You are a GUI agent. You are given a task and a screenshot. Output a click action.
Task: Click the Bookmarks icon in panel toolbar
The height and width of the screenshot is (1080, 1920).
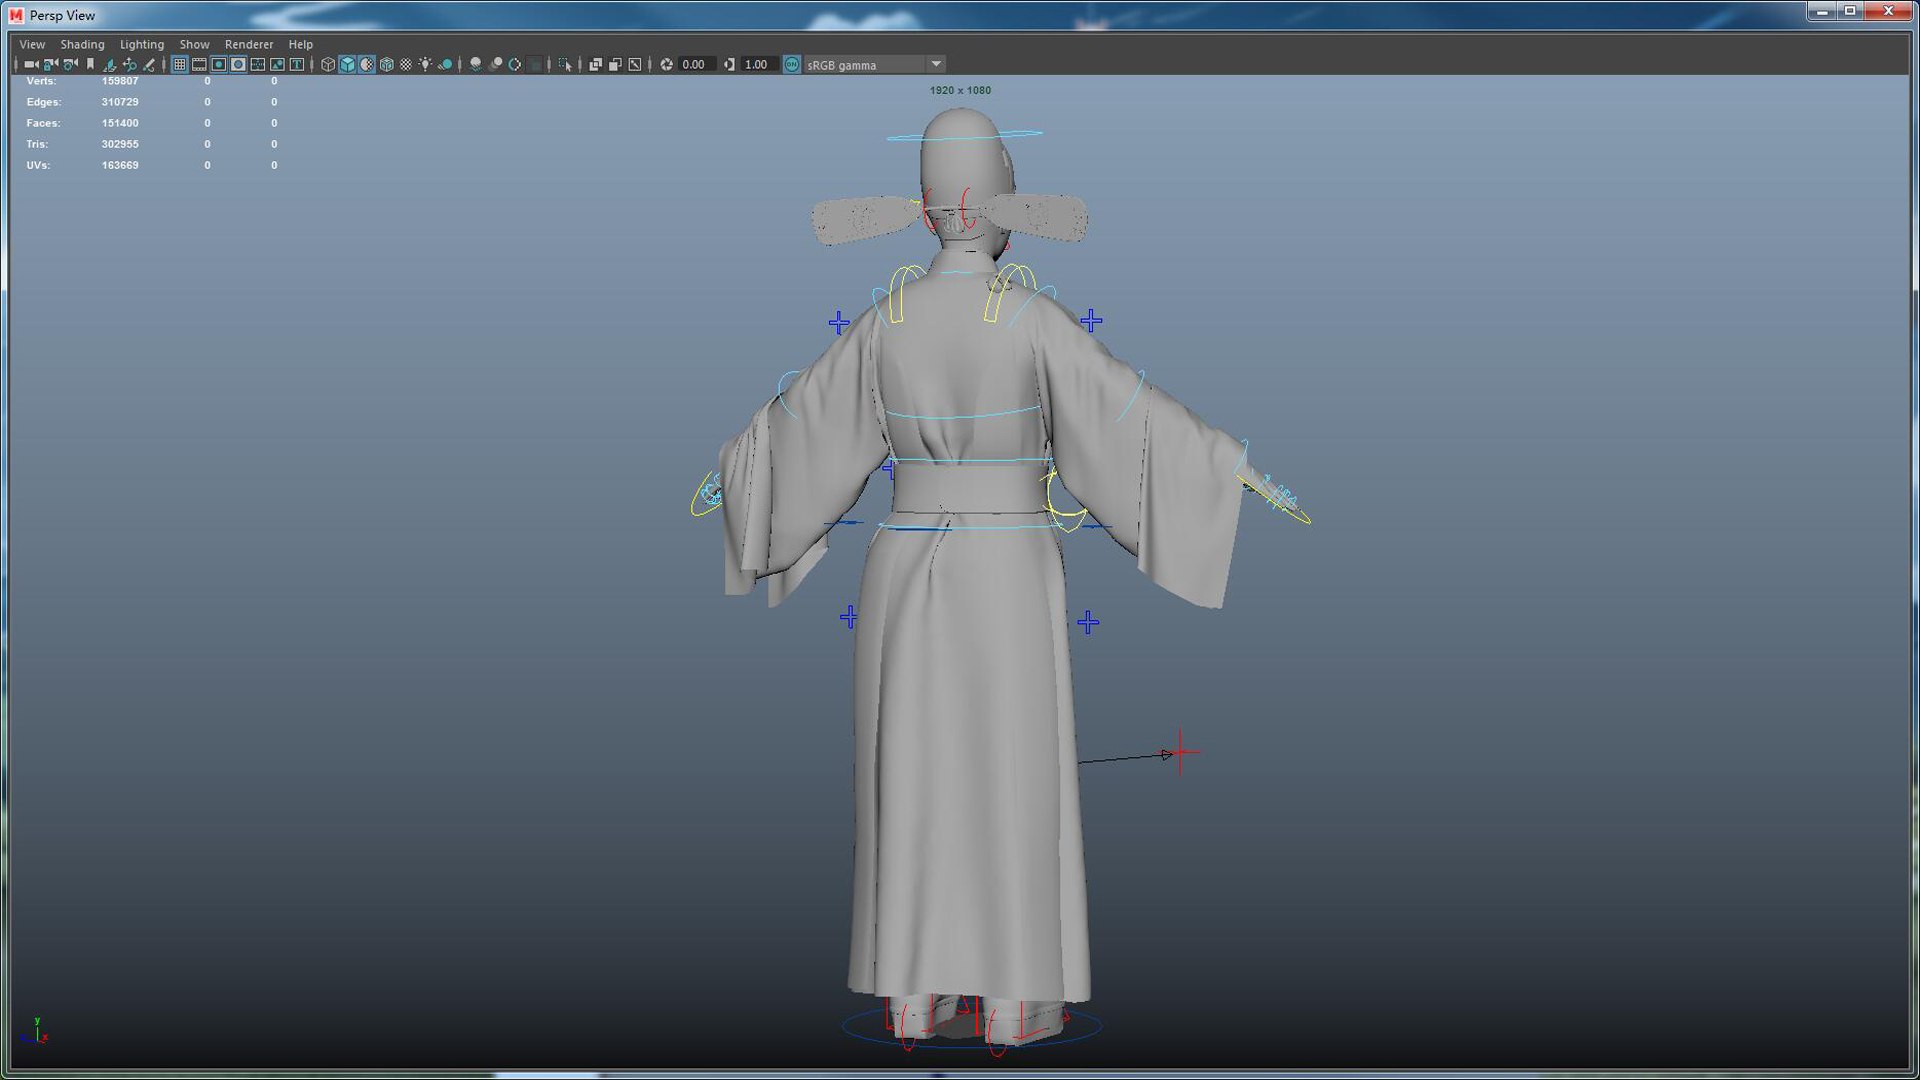point(90,64)
